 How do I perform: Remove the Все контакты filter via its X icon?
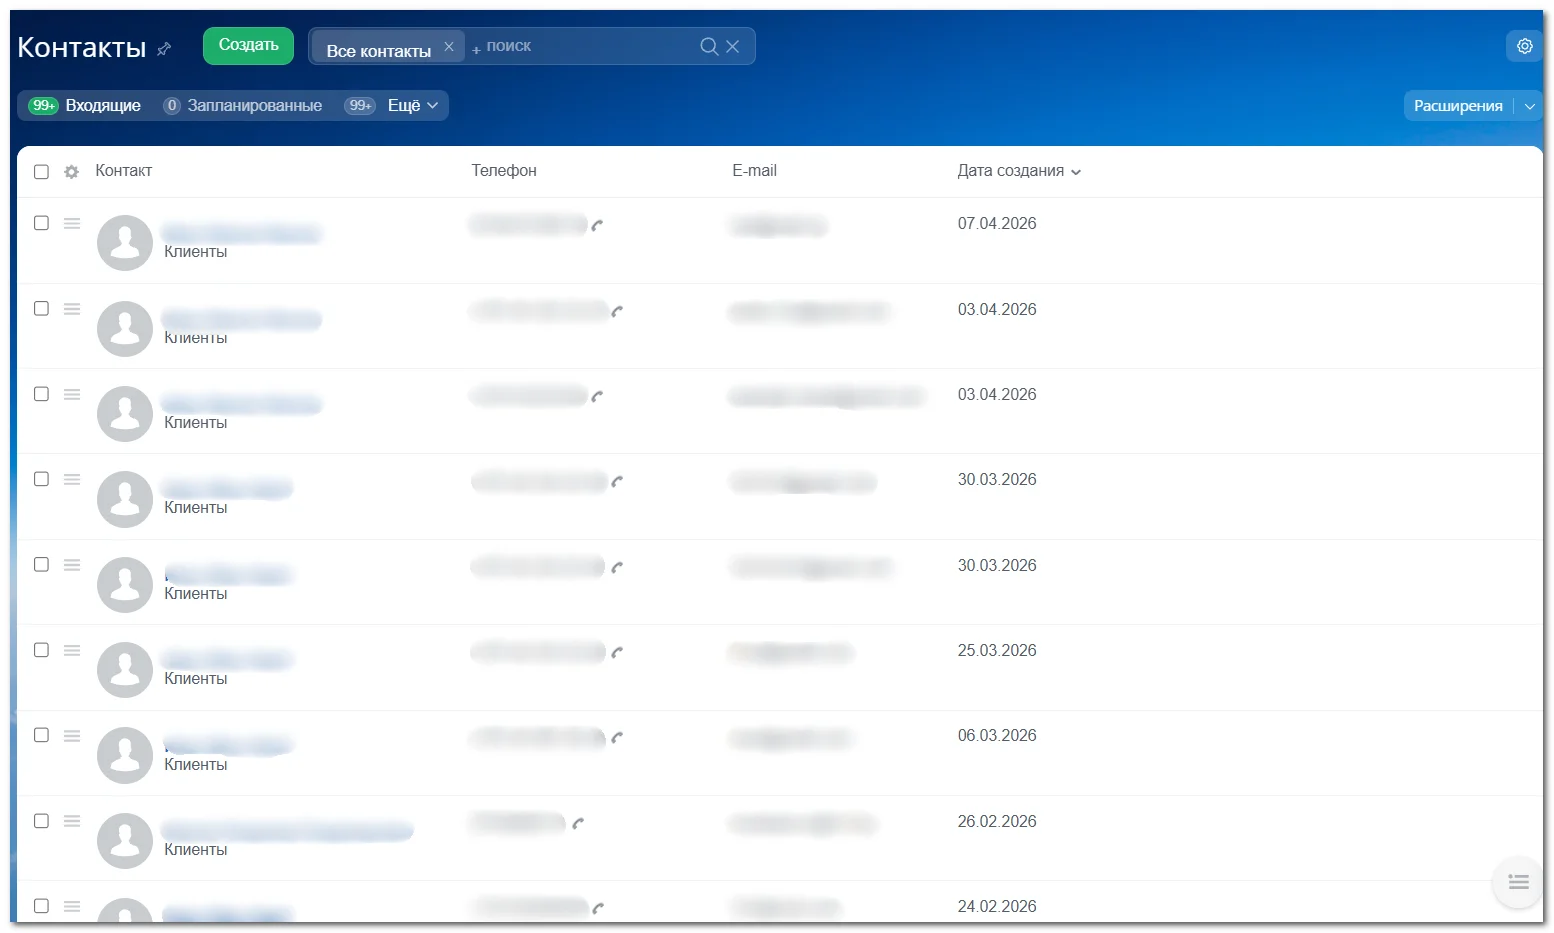tap(449, 45)
